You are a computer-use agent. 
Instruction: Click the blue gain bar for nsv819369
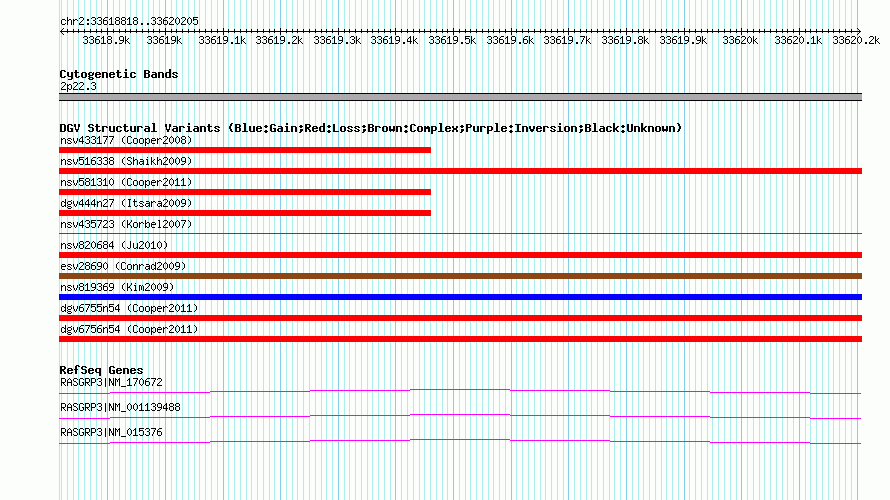click(460, 297)
